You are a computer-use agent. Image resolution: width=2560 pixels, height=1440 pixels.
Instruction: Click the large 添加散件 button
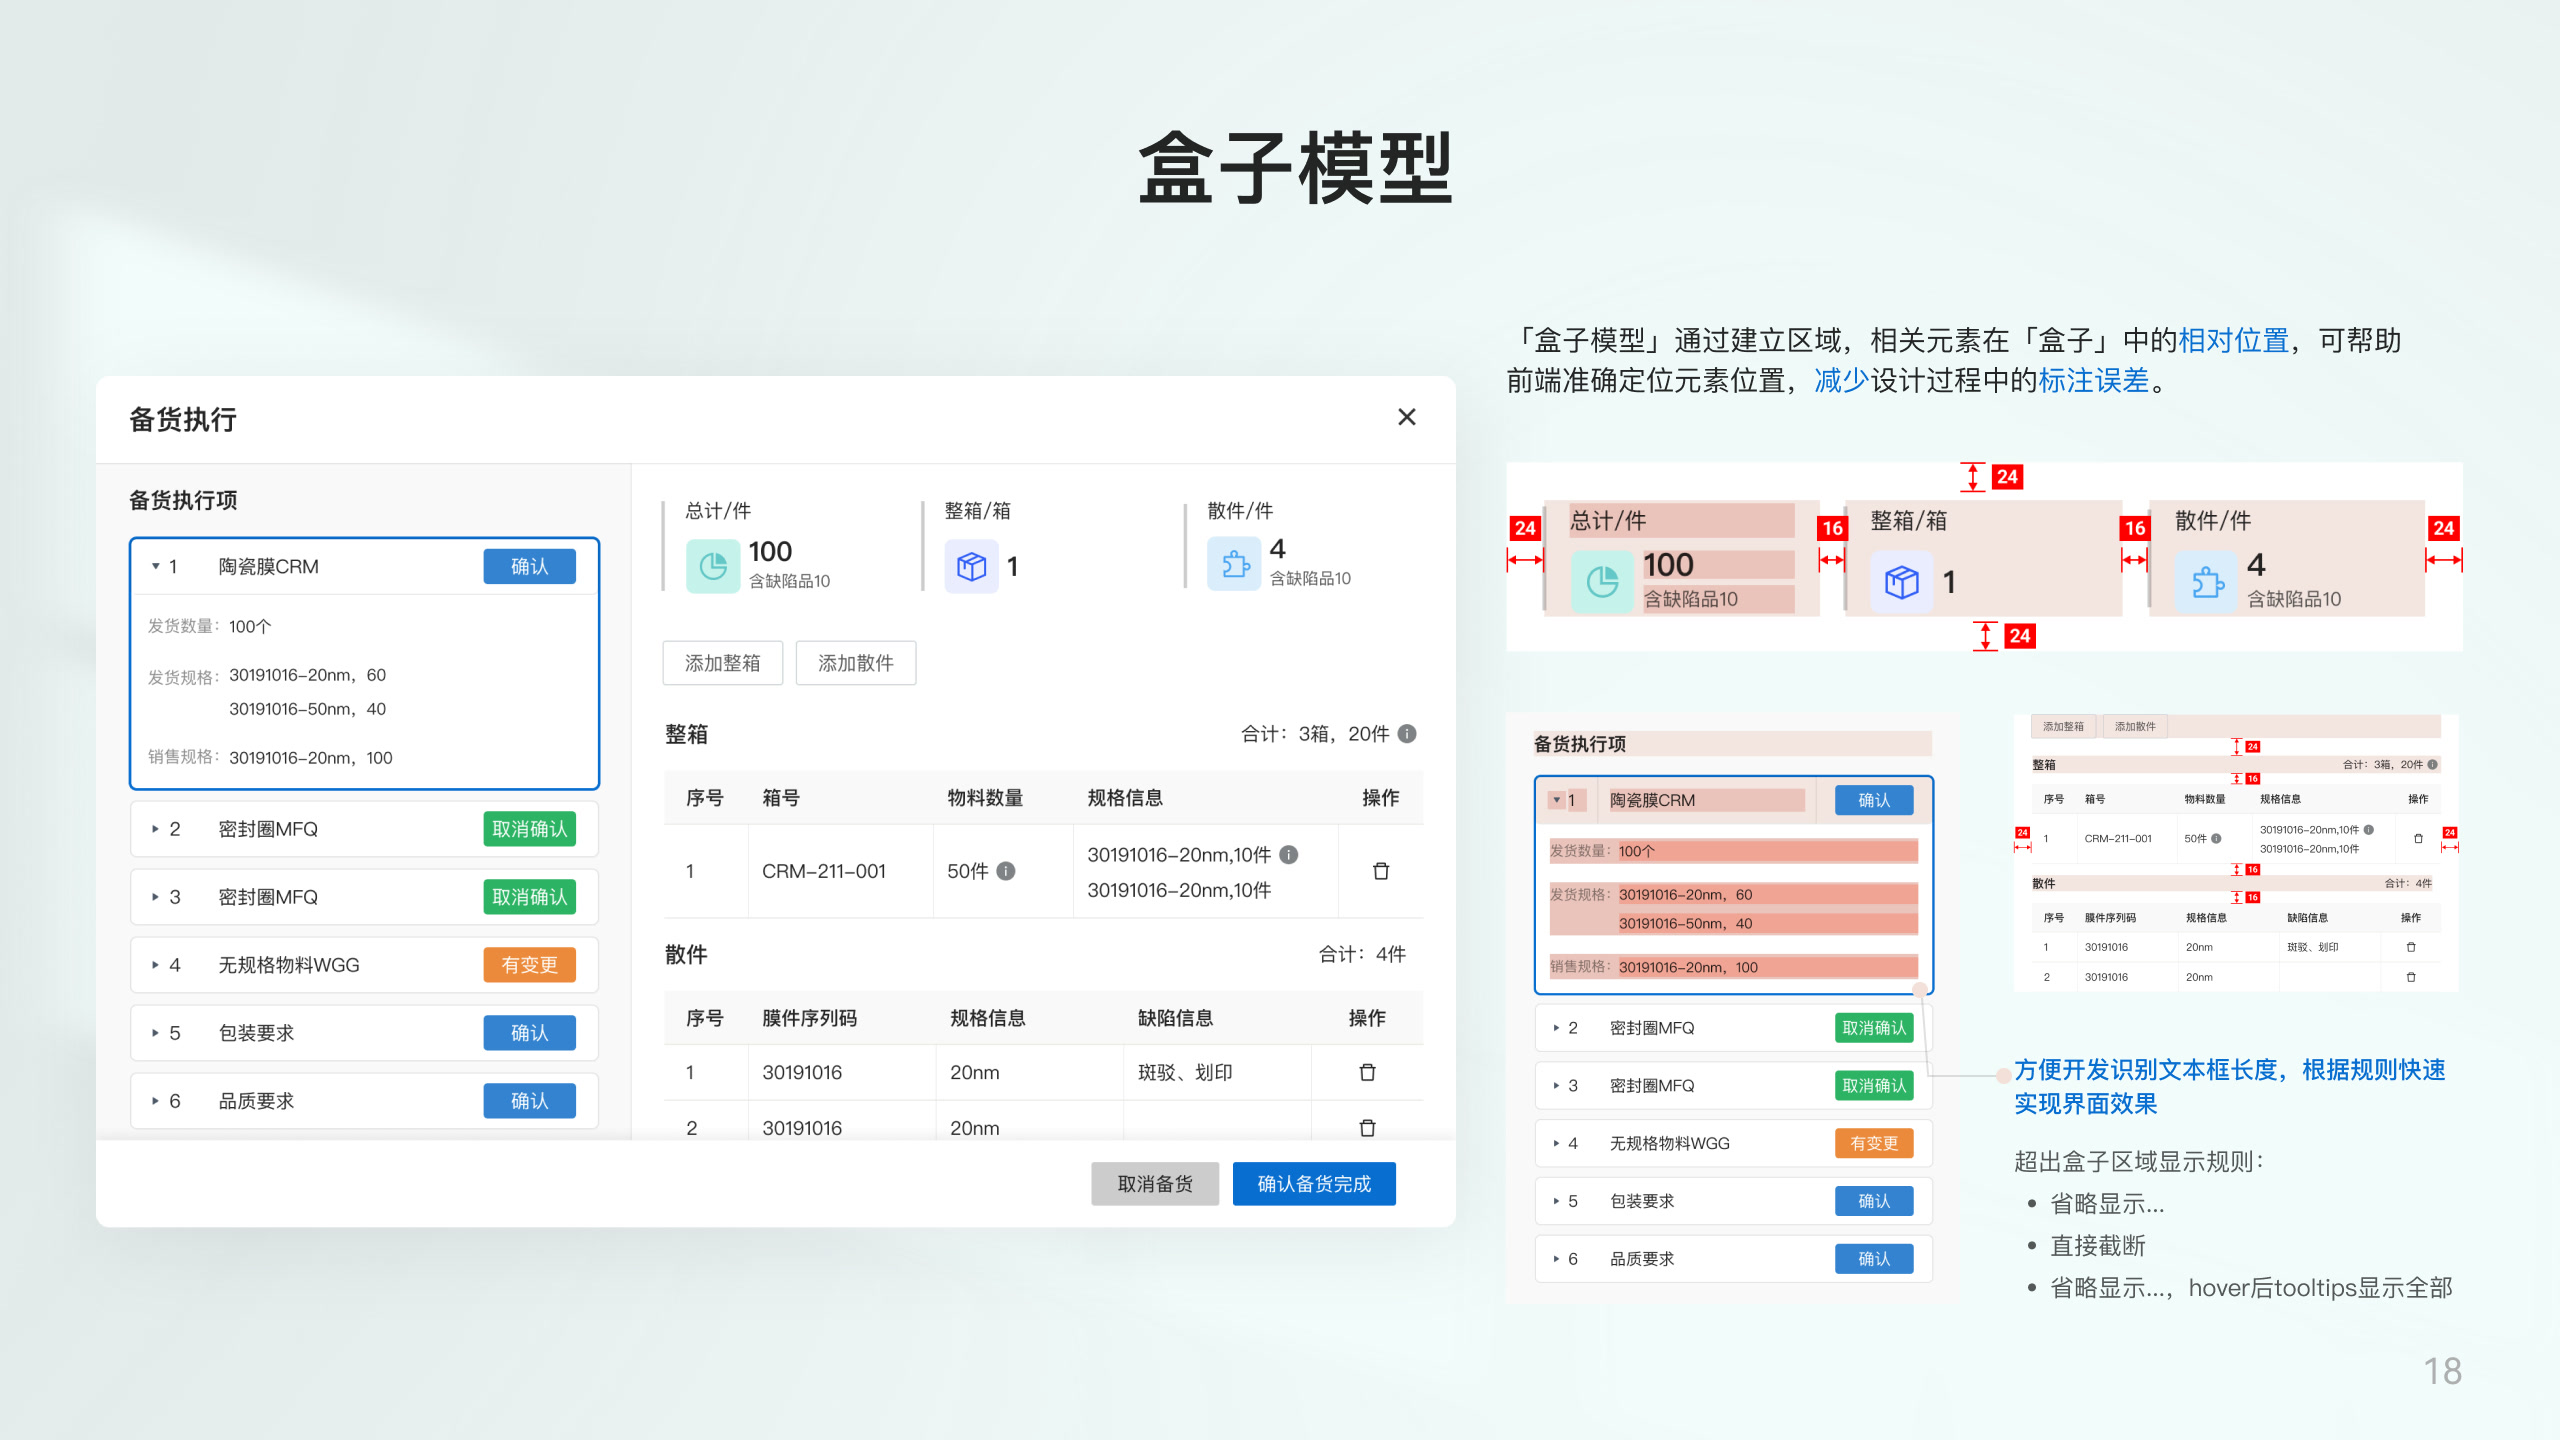(x=855, y=663)
